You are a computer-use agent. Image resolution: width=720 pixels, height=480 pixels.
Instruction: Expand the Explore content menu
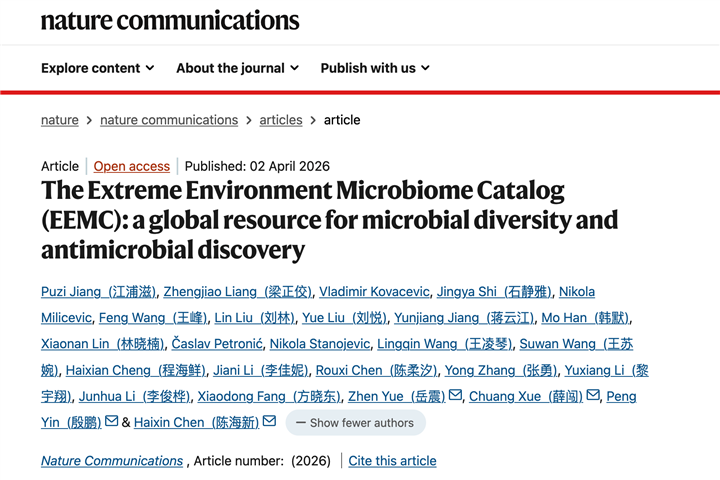click(x=98, y=68)
